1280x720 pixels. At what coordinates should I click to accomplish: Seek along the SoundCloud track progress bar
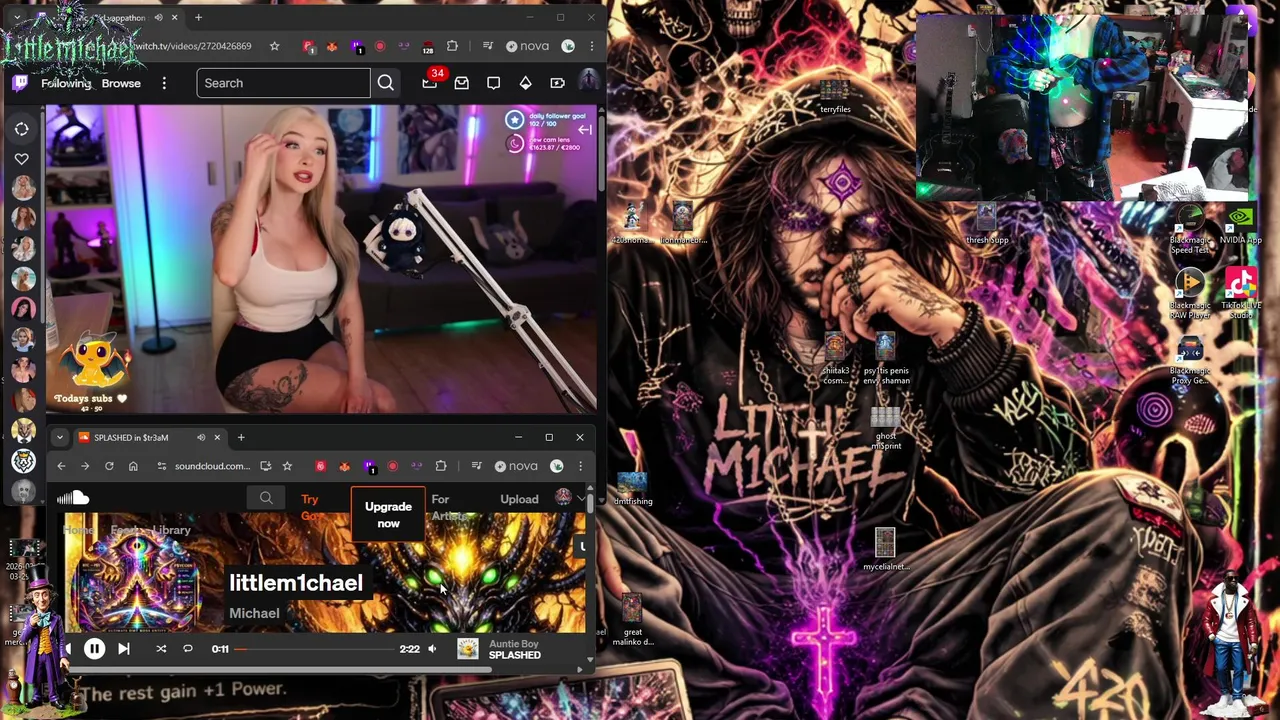315,649
